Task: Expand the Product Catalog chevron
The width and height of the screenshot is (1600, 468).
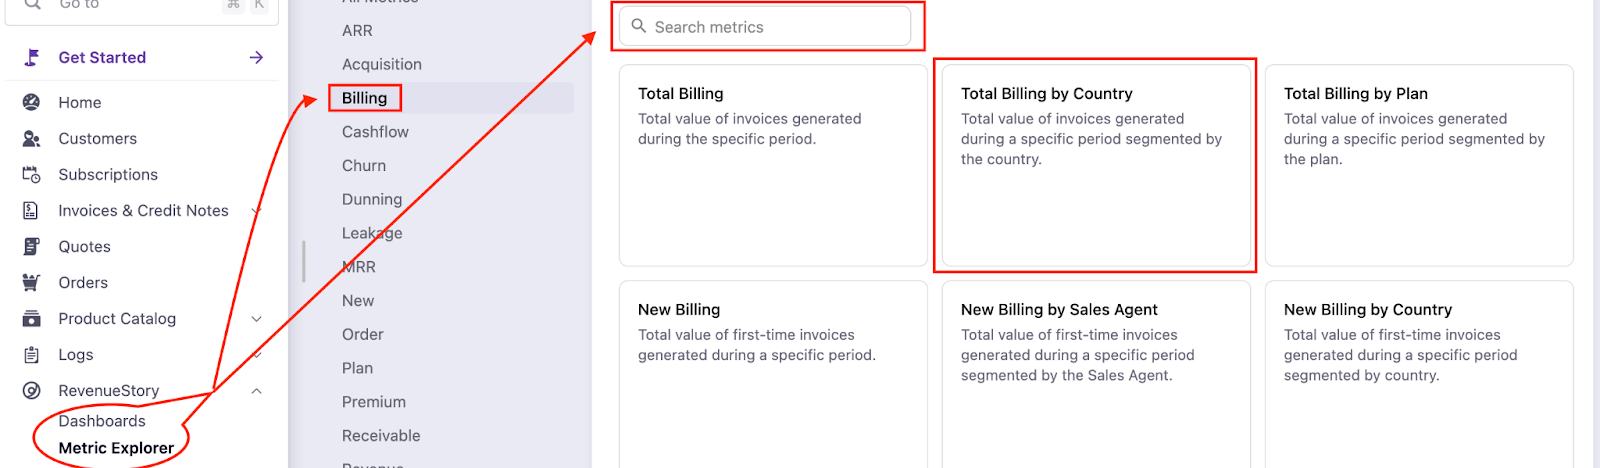Action: coord(256,318)
